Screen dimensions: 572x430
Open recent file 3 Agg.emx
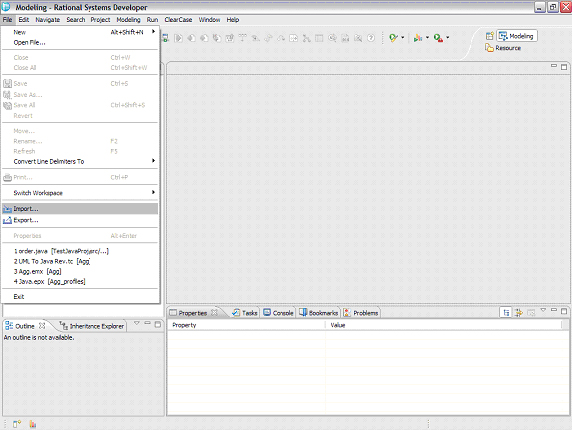(80, 271)
